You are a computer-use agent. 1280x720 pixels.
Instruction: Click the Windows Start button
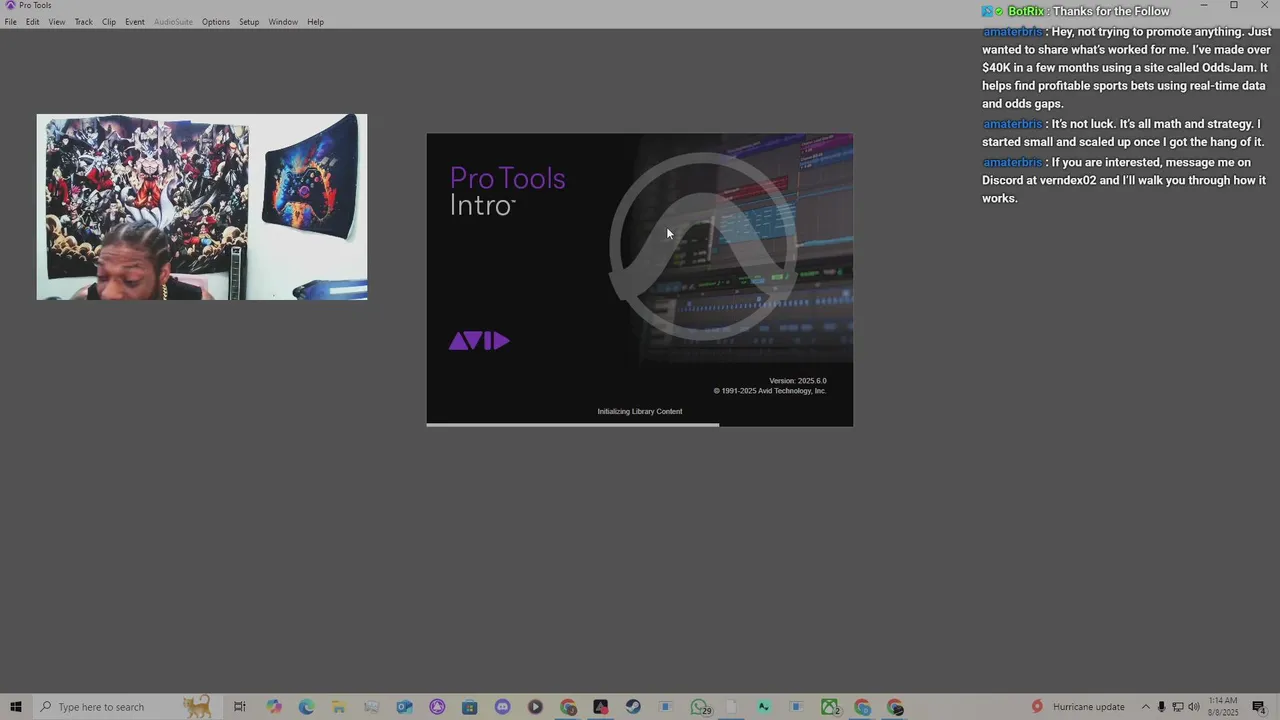click(15, 707)
